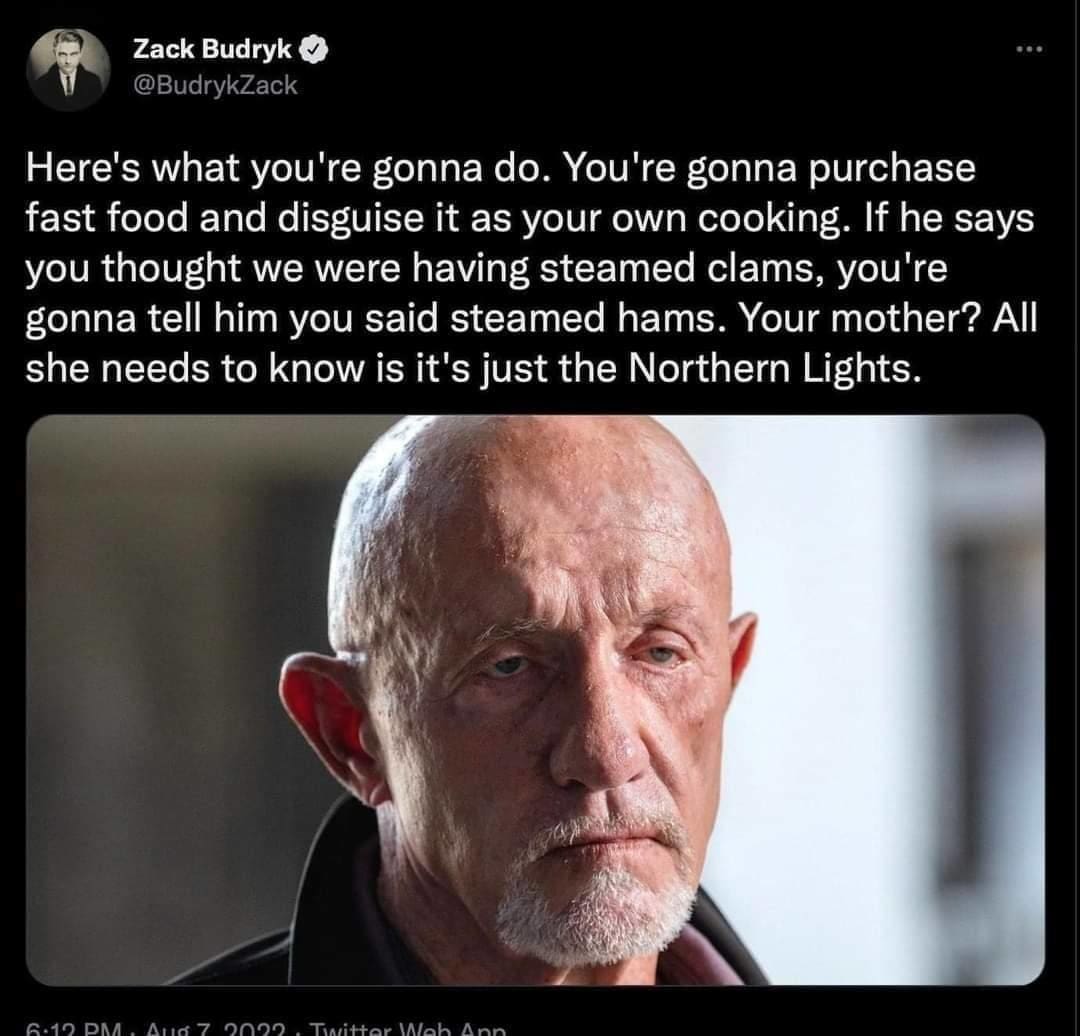Image resolution: width=1080 pixels, height=1036 pixels.
Task: Click the phrase "steamed clams" in the tweet
Action: click(x=680, y=268)
